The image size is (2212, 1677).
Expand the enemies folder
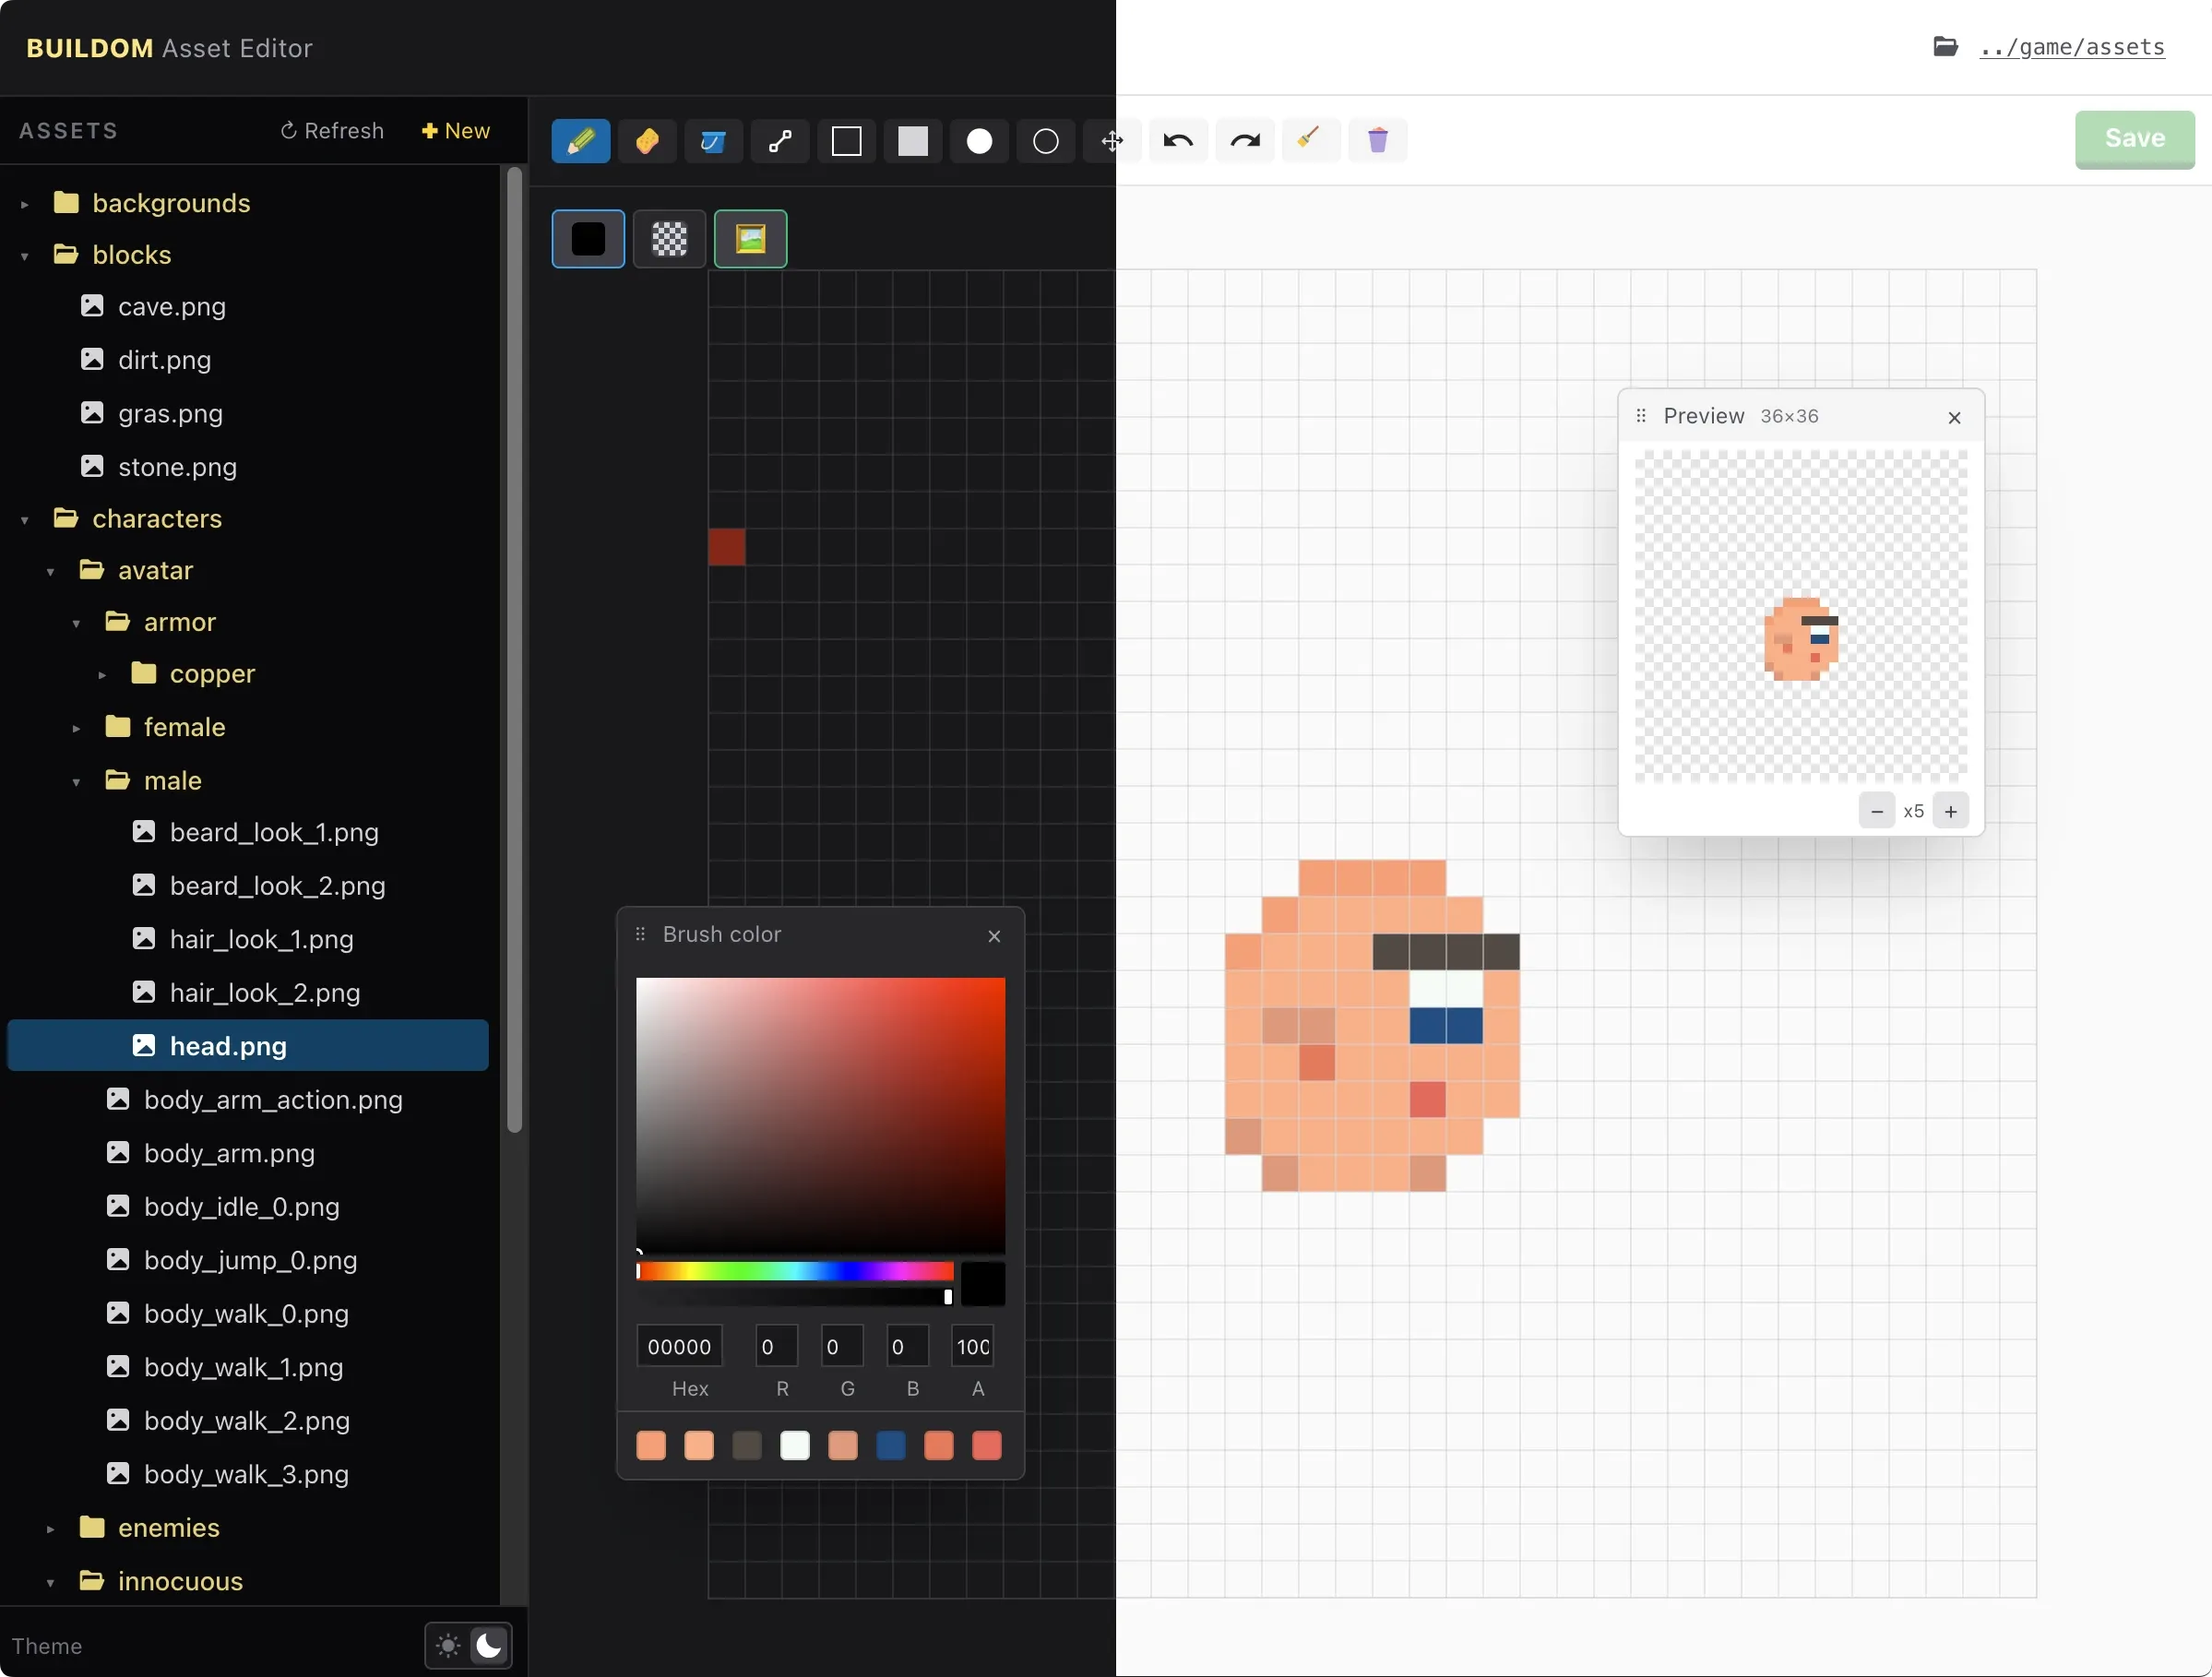pos(51,1529)
